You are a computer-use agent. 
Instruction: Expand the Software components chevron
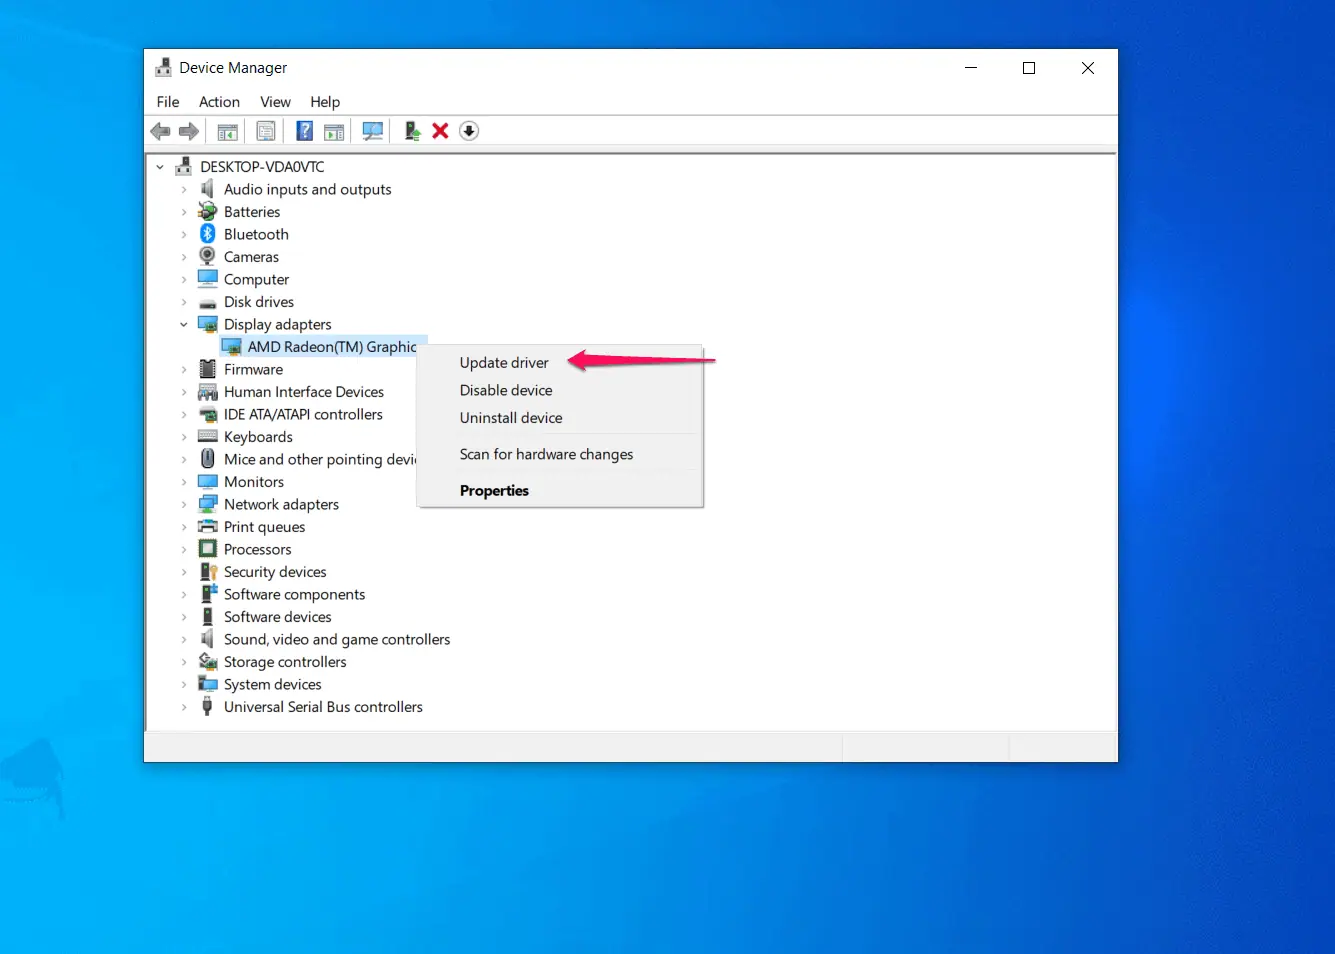pyautogui.click(x=184, y=594)
